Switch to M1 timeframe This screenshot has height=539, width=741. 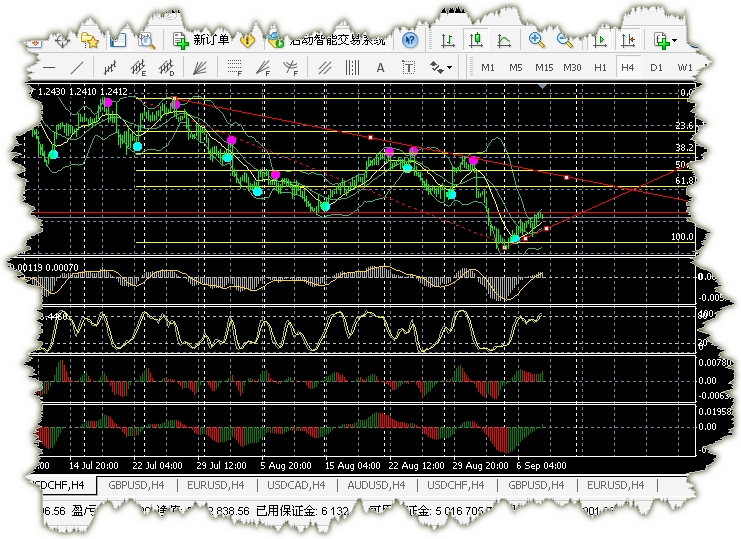(x=488, y=68)
